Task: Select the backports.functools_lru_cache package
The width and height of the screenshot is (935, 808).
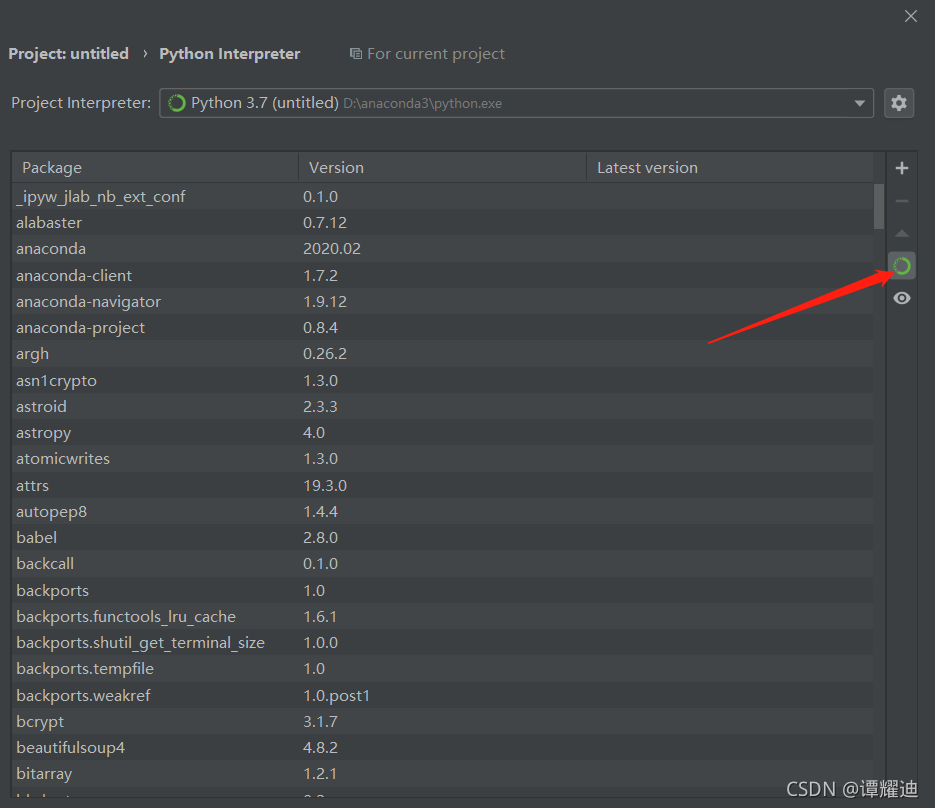Action: (x=442, y=617)
